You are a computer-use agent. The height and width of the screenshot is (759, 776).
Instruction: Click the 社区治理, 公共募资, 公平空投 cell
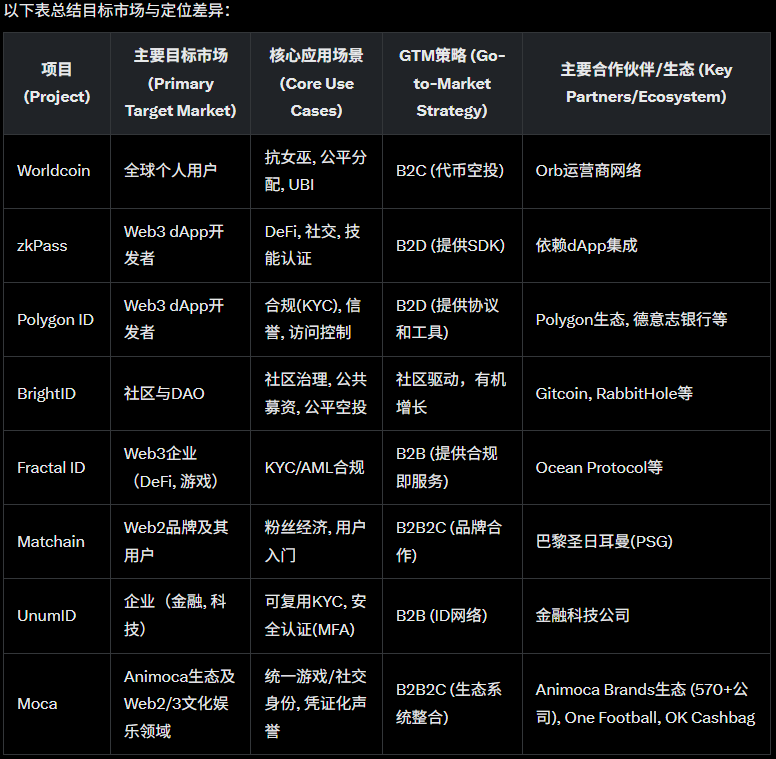coord(316,394)
